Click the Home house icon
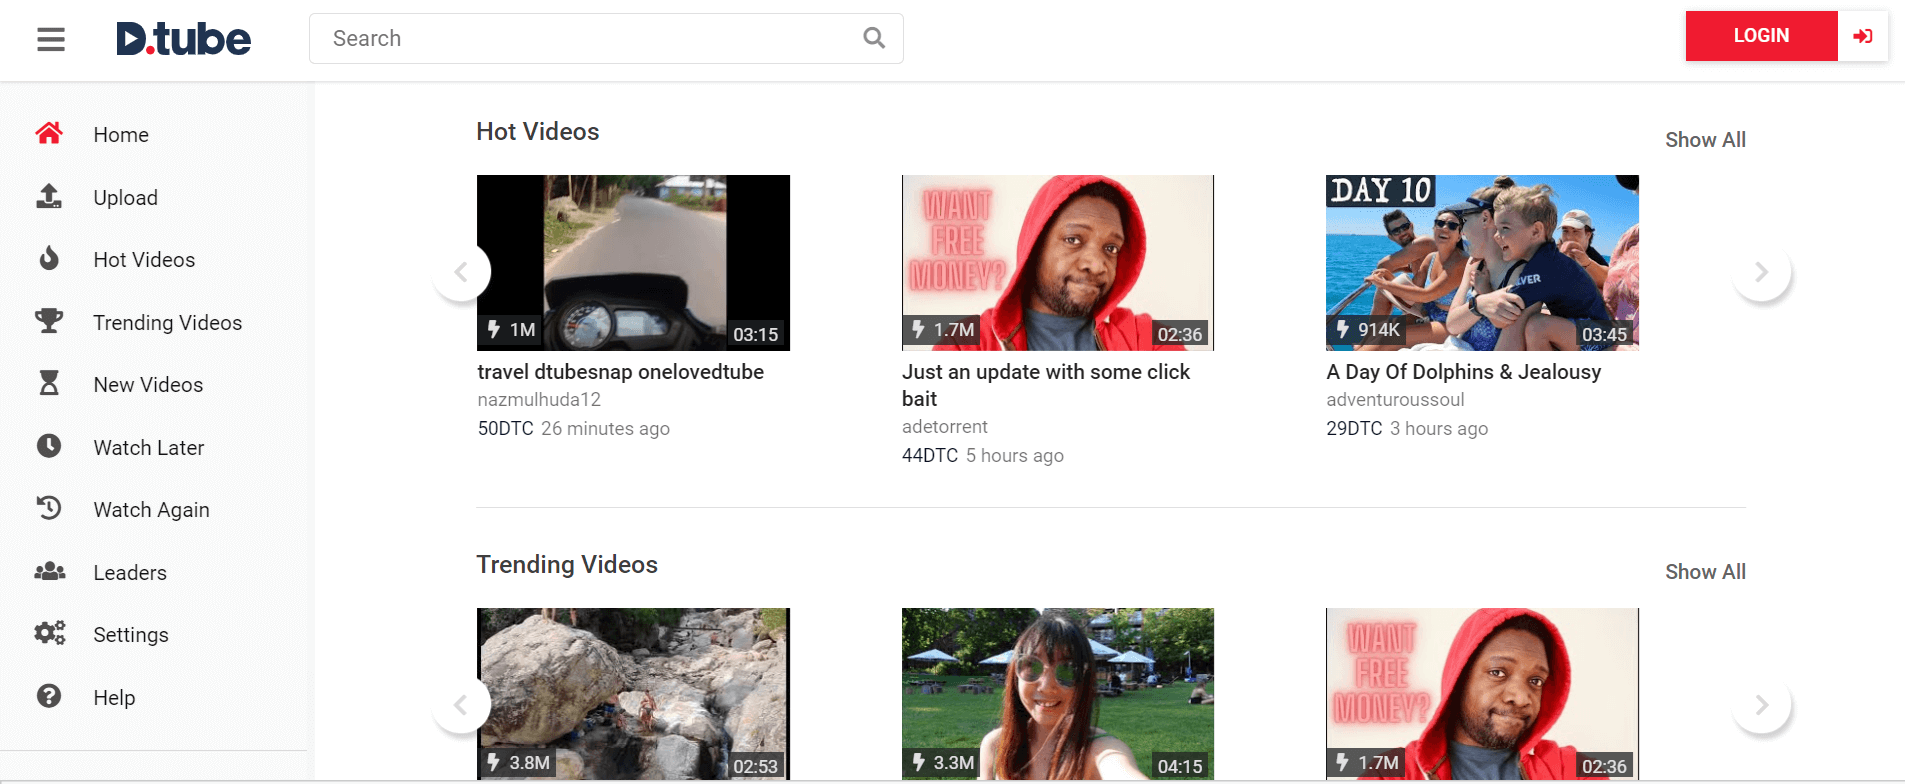 pos(49,133)
